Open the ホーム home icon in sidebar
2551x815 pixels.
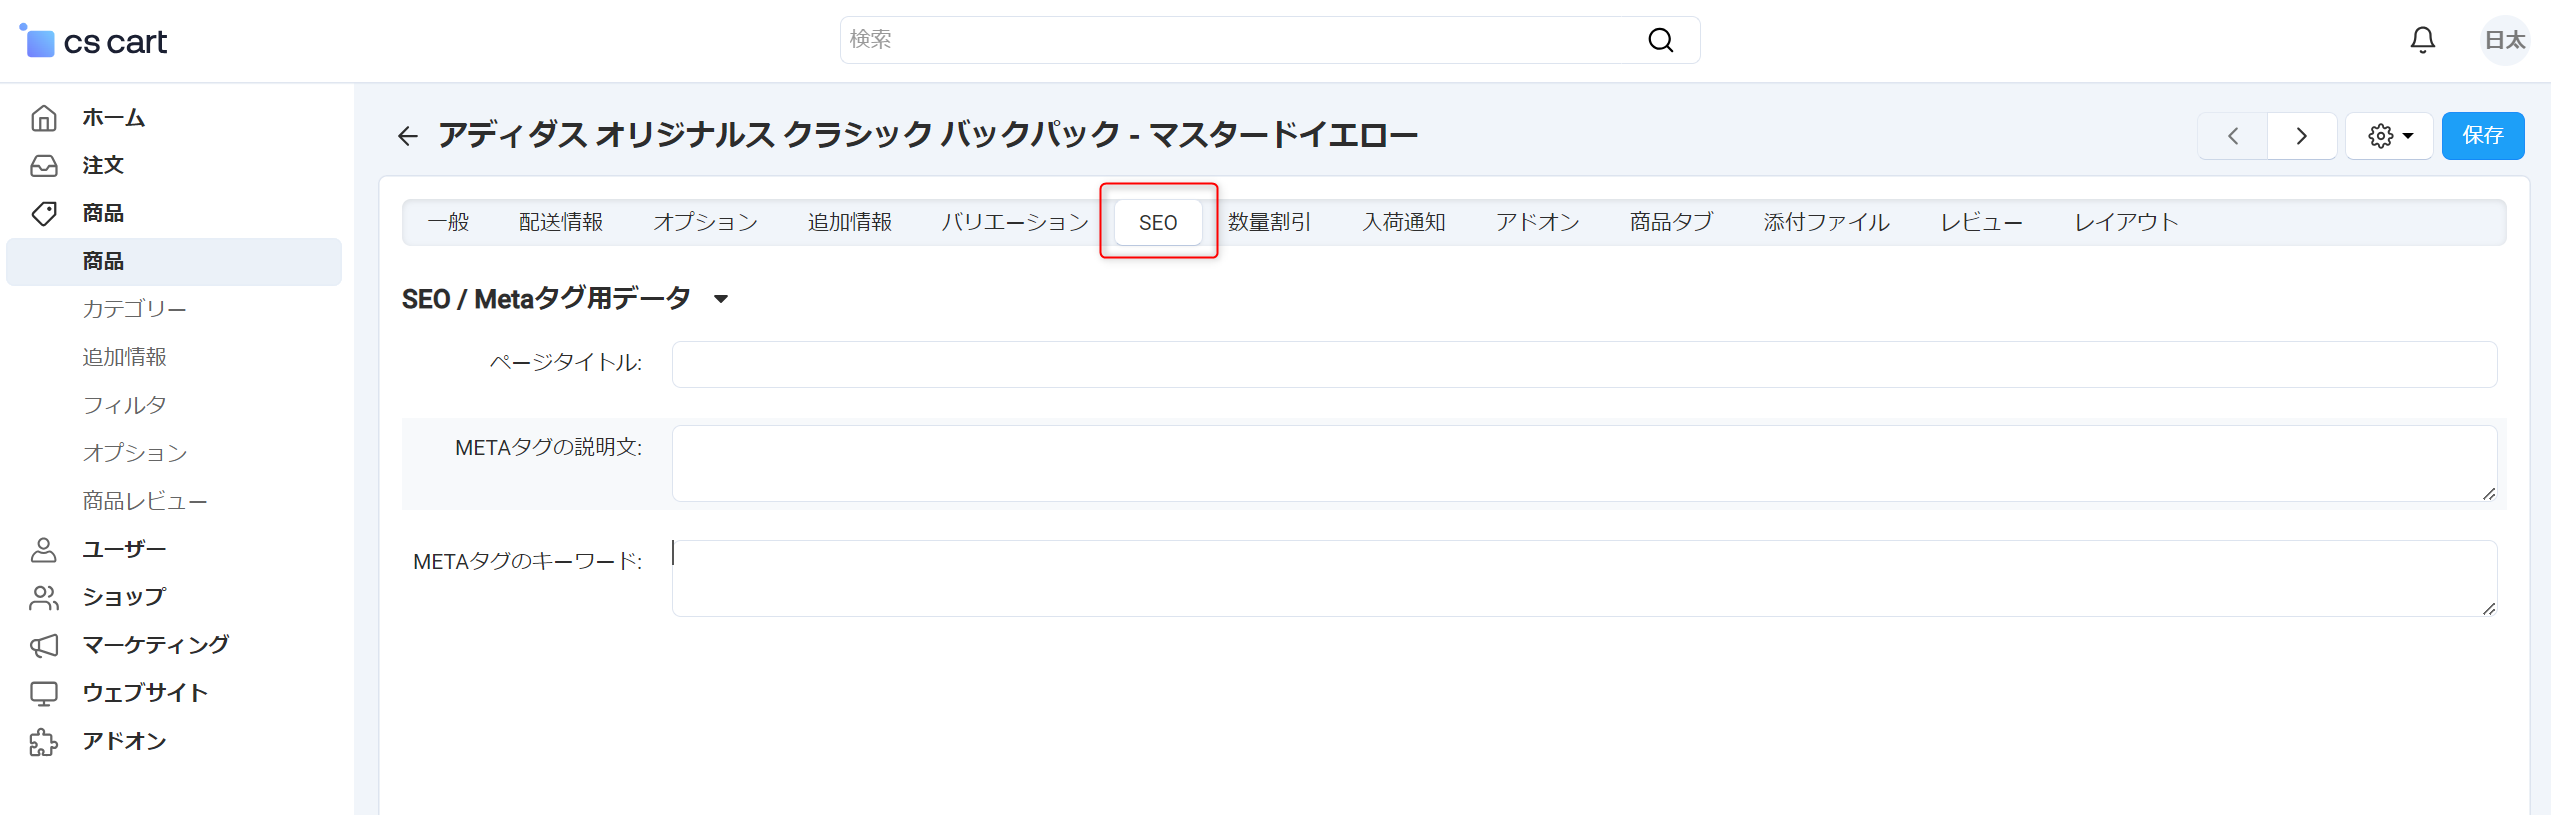[44, 118]
